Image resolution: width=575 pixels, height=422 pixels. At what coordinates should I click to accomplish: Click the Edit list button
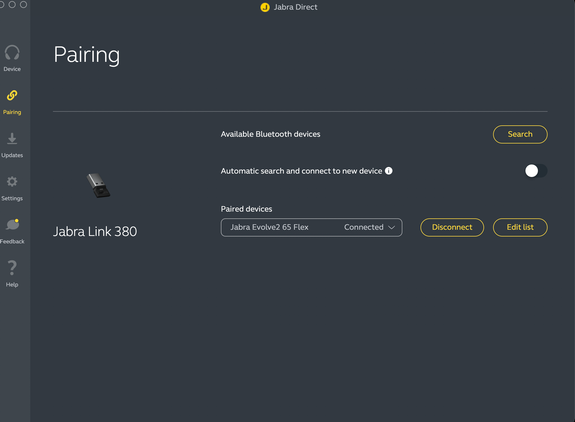point(520,227)
